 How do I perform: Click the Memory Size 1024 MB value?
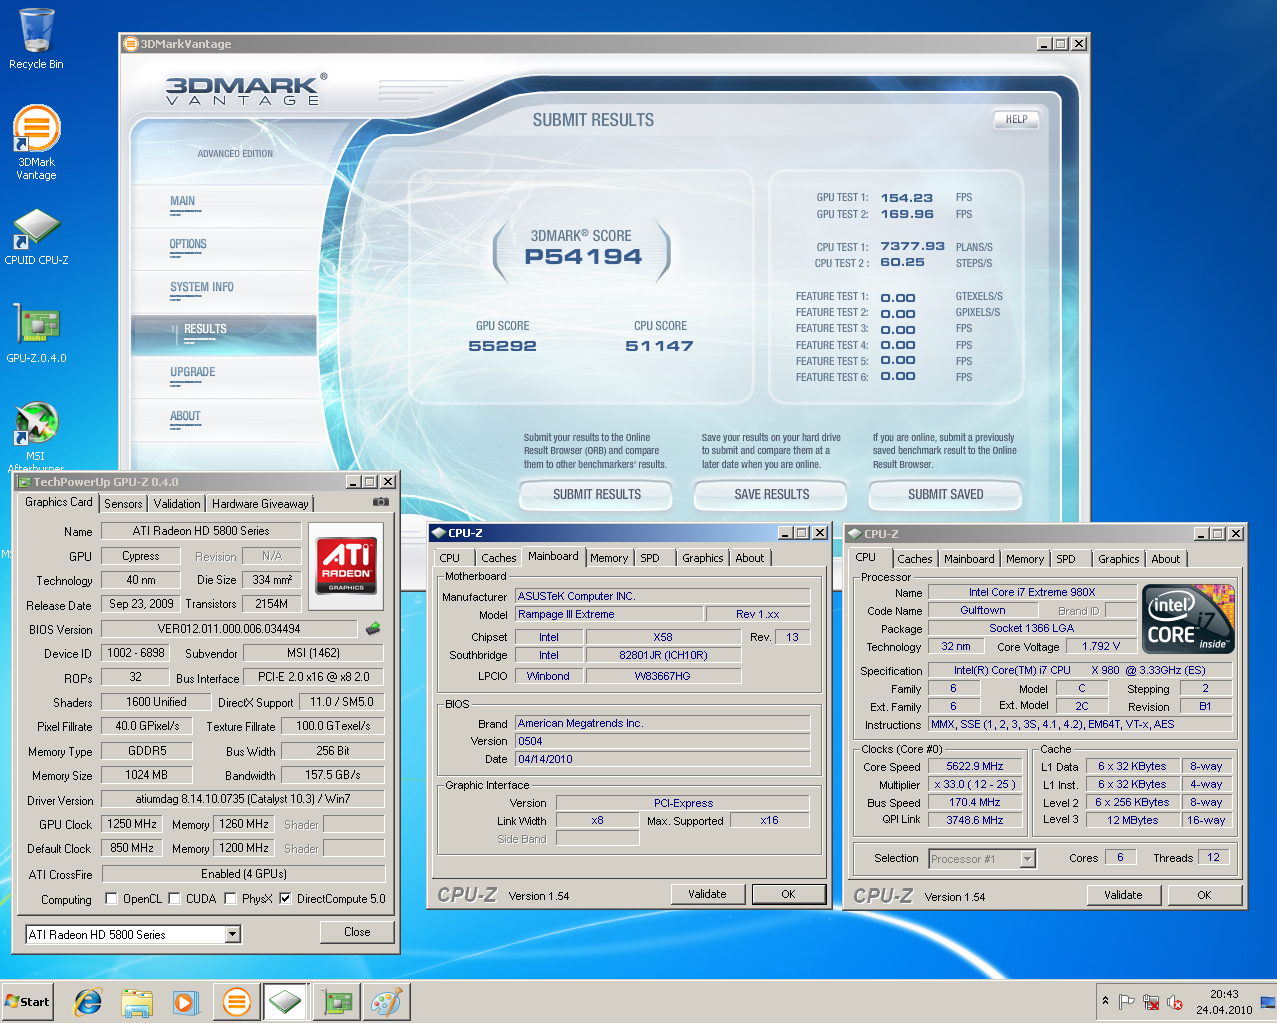[146, 775]
